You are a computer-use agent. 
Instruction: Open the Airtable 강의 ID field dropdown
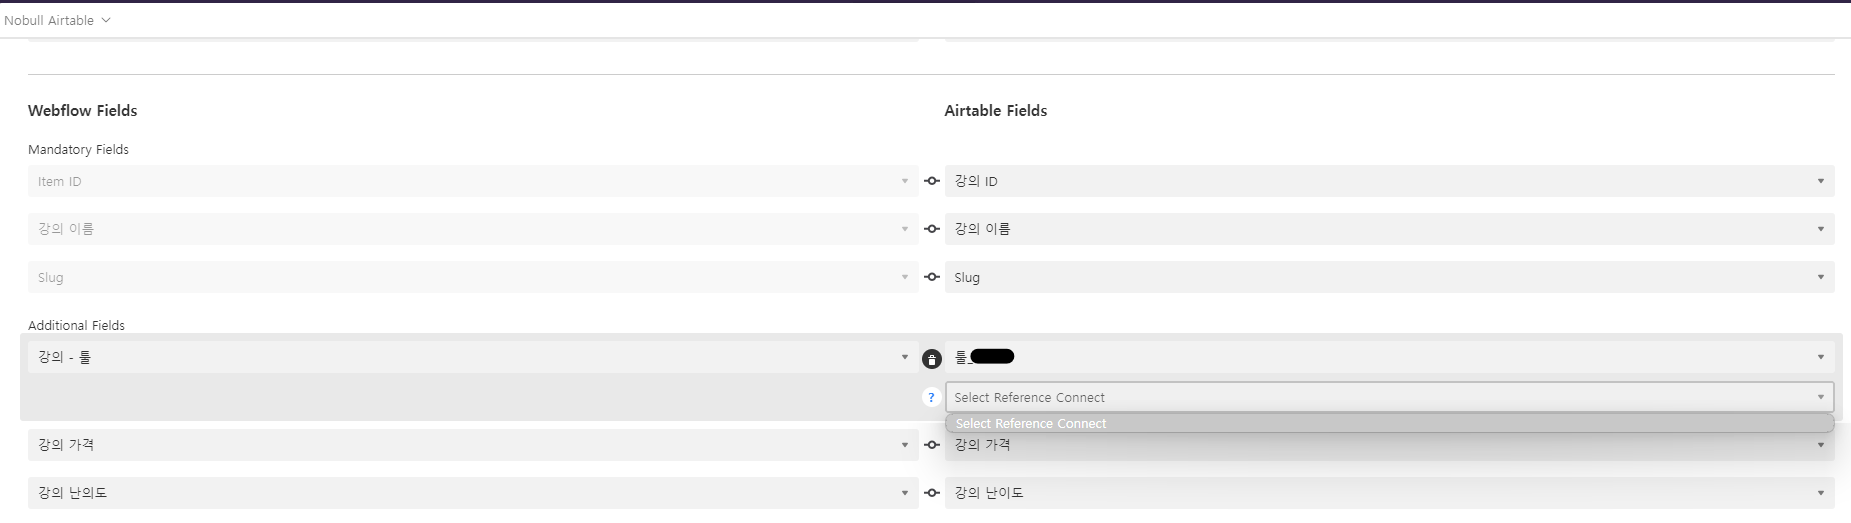(x=1389, y=181)
